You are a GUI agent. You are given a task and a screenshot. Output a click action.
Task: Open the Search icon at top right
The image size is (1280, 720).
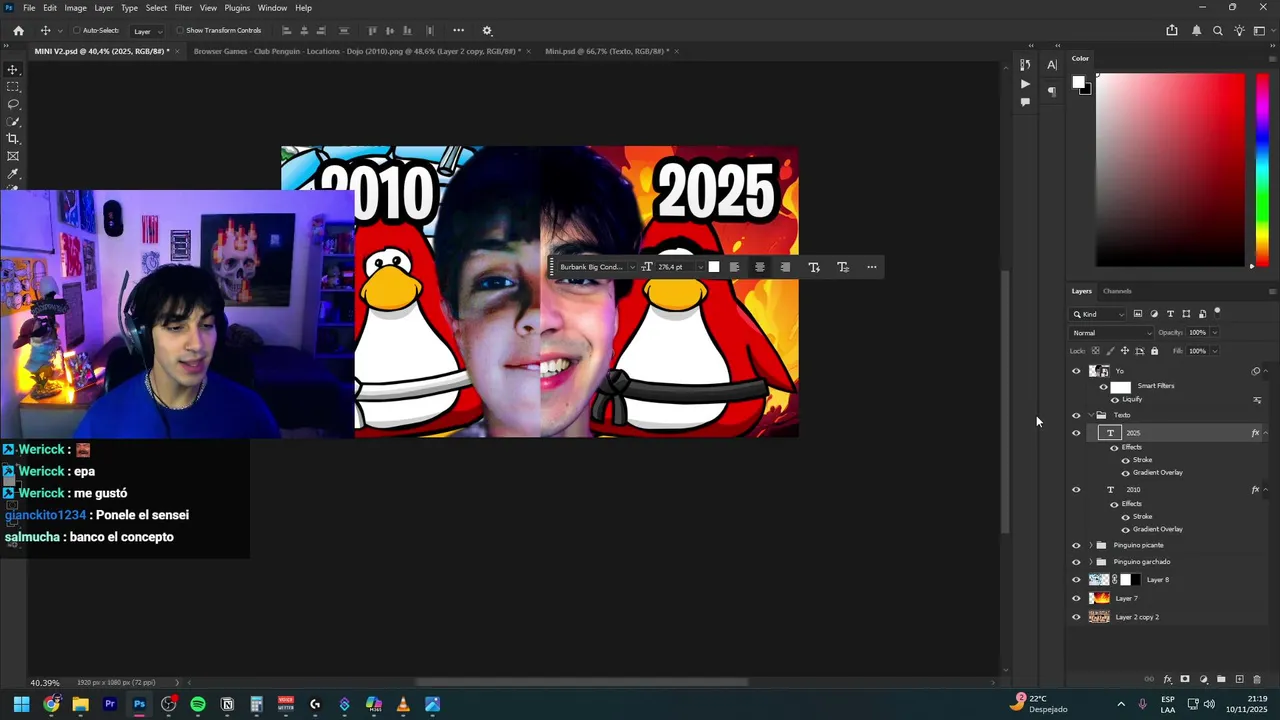point(1217,31)
